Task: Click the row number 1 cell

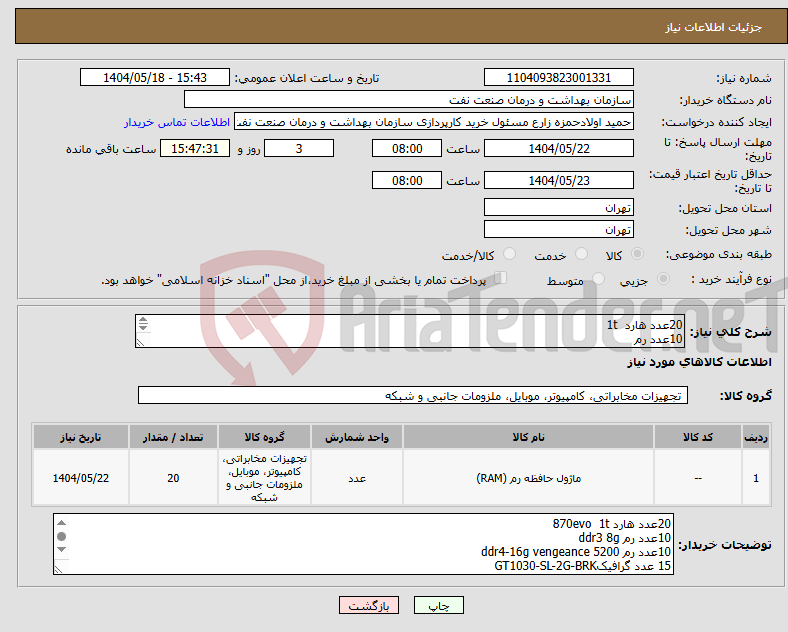Action: [756, 478]
